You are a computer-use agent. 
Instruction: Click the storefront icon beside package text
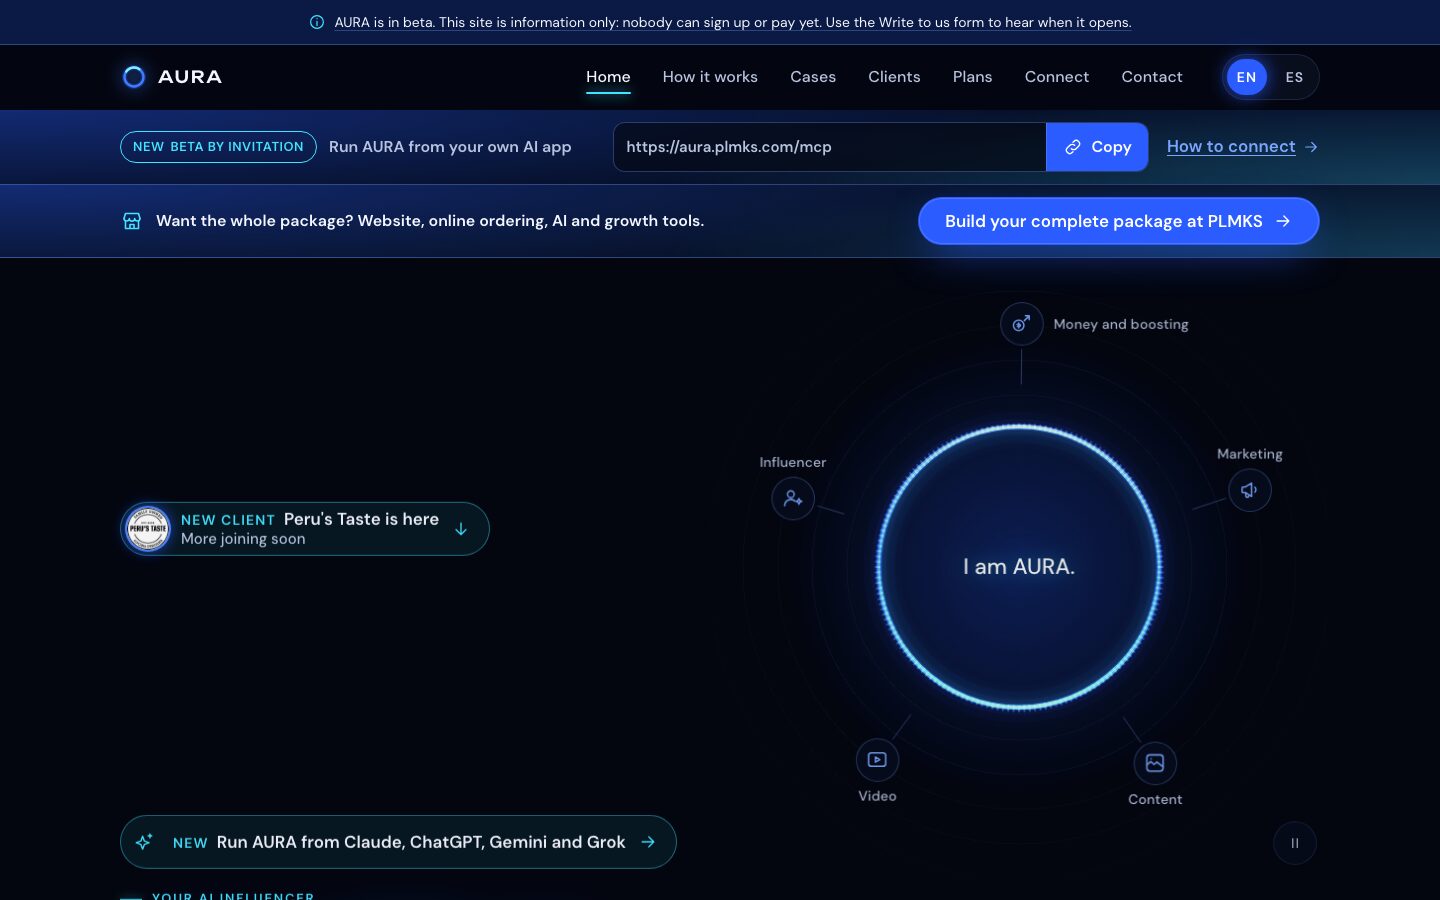coord(132,221)
